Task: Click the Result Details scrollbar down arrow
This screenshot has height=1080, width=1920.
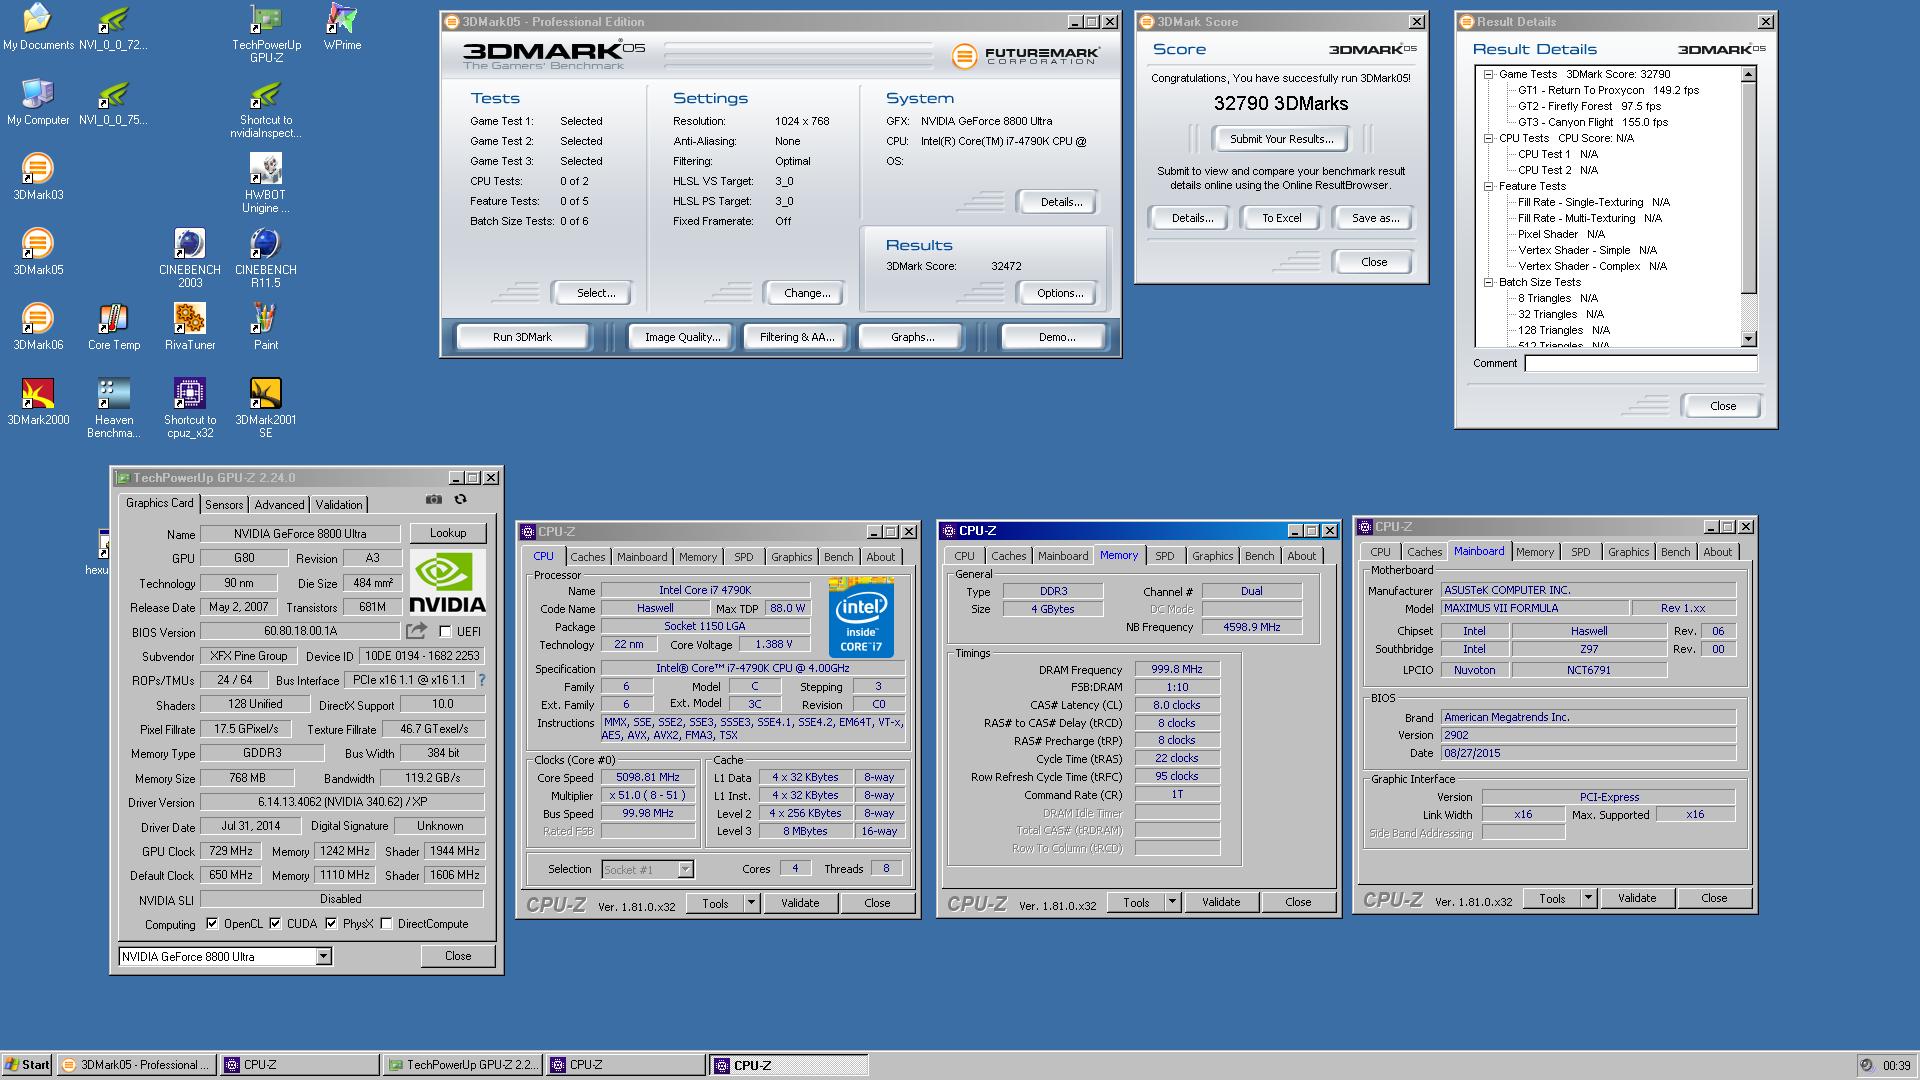Action: pyautogui.click(x=1748, y=339)
